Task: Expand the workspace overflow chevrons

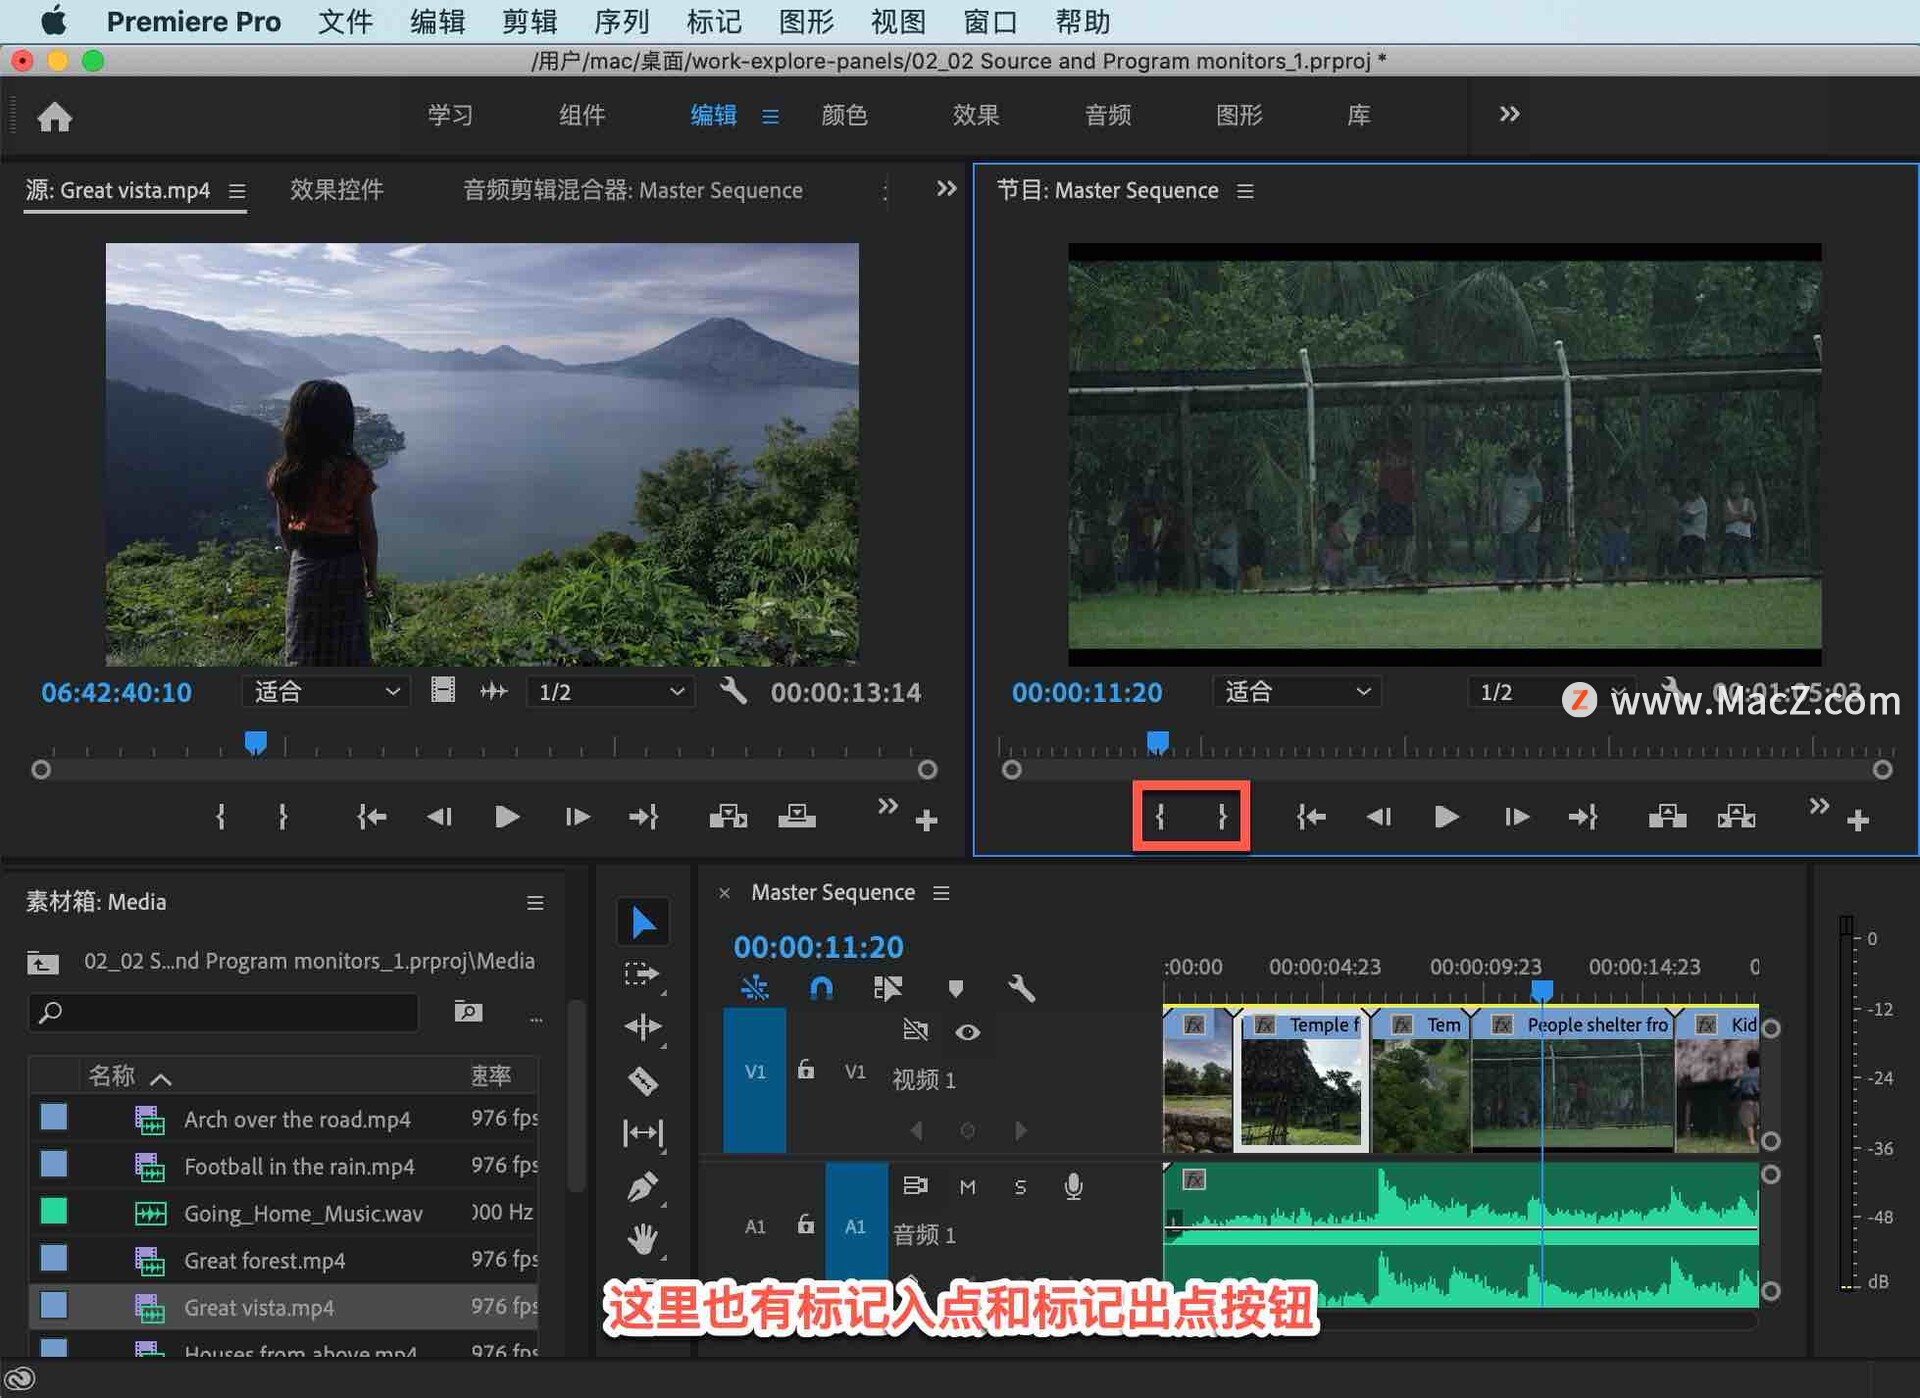Action: [x=1509, y=114]
